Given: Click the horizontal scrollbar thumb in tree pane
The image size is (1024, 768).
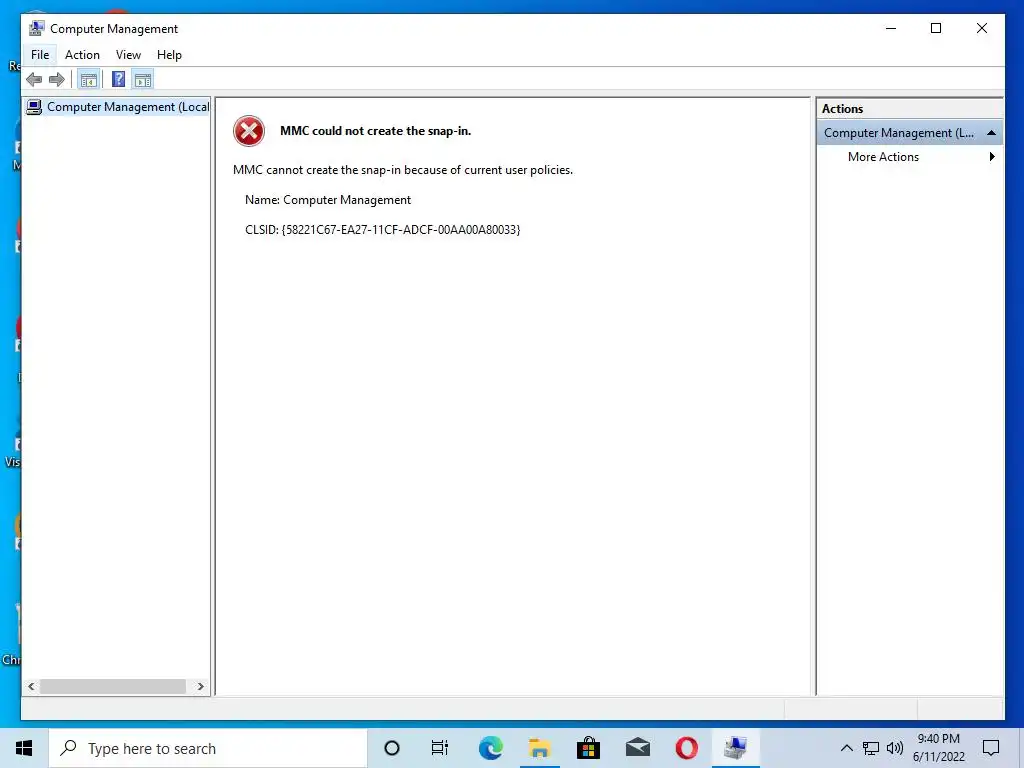Looking at the screenshot, I should tap(112, 686).
